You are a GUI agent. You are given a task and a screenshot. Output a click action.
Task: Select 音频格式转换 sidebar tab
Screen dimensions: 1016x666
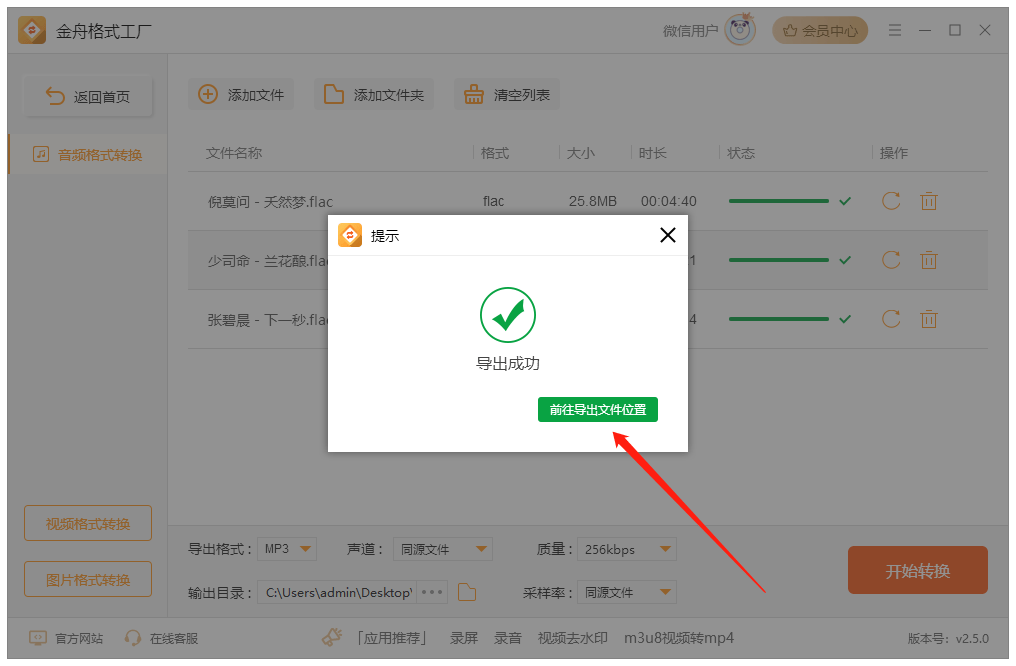coord(88,155)
